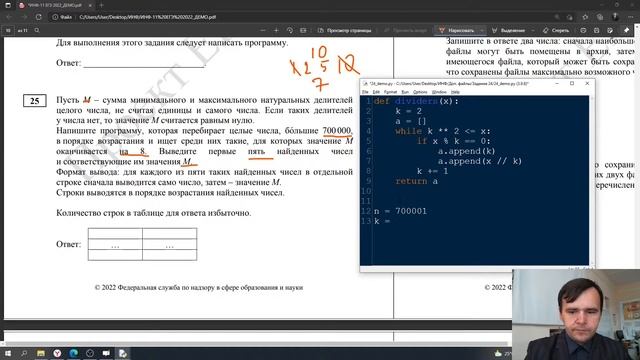
Task: Close the PDF browser tab
Action: tap(90, 5)
